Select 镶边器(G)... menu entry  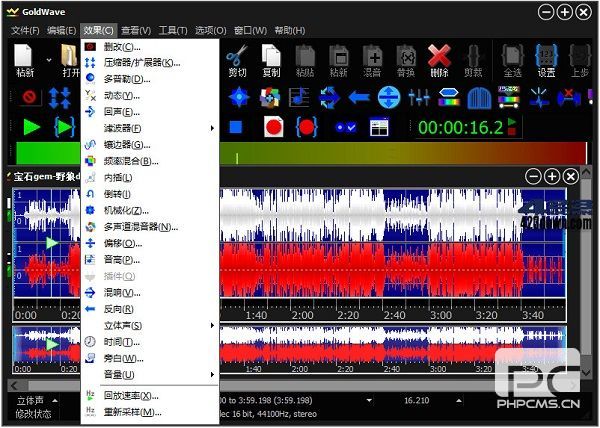coord(150,145)
